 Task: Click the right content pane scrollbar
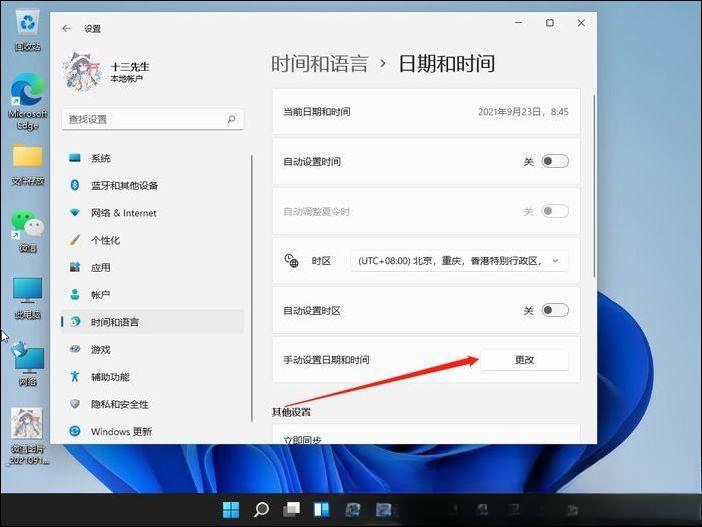[594, 186]
